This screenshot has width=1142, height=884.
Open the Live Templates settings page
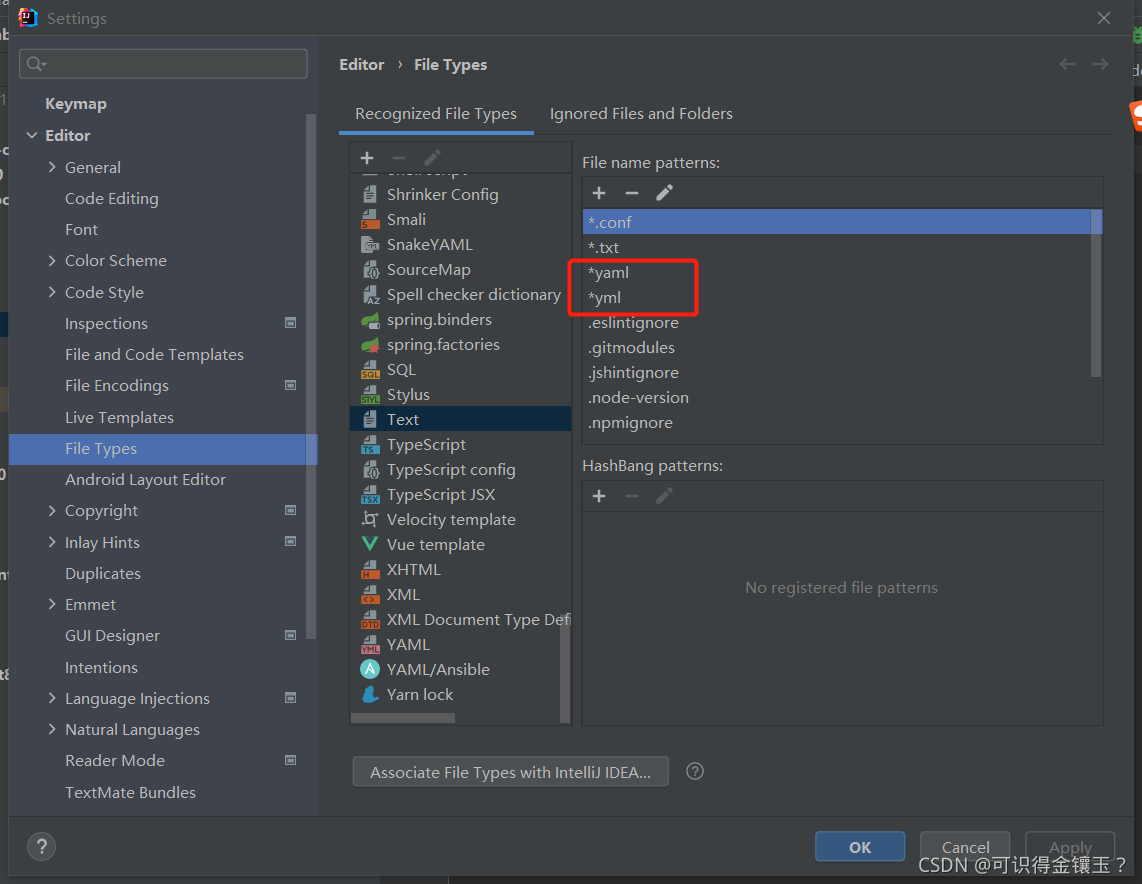pos(119,417)
